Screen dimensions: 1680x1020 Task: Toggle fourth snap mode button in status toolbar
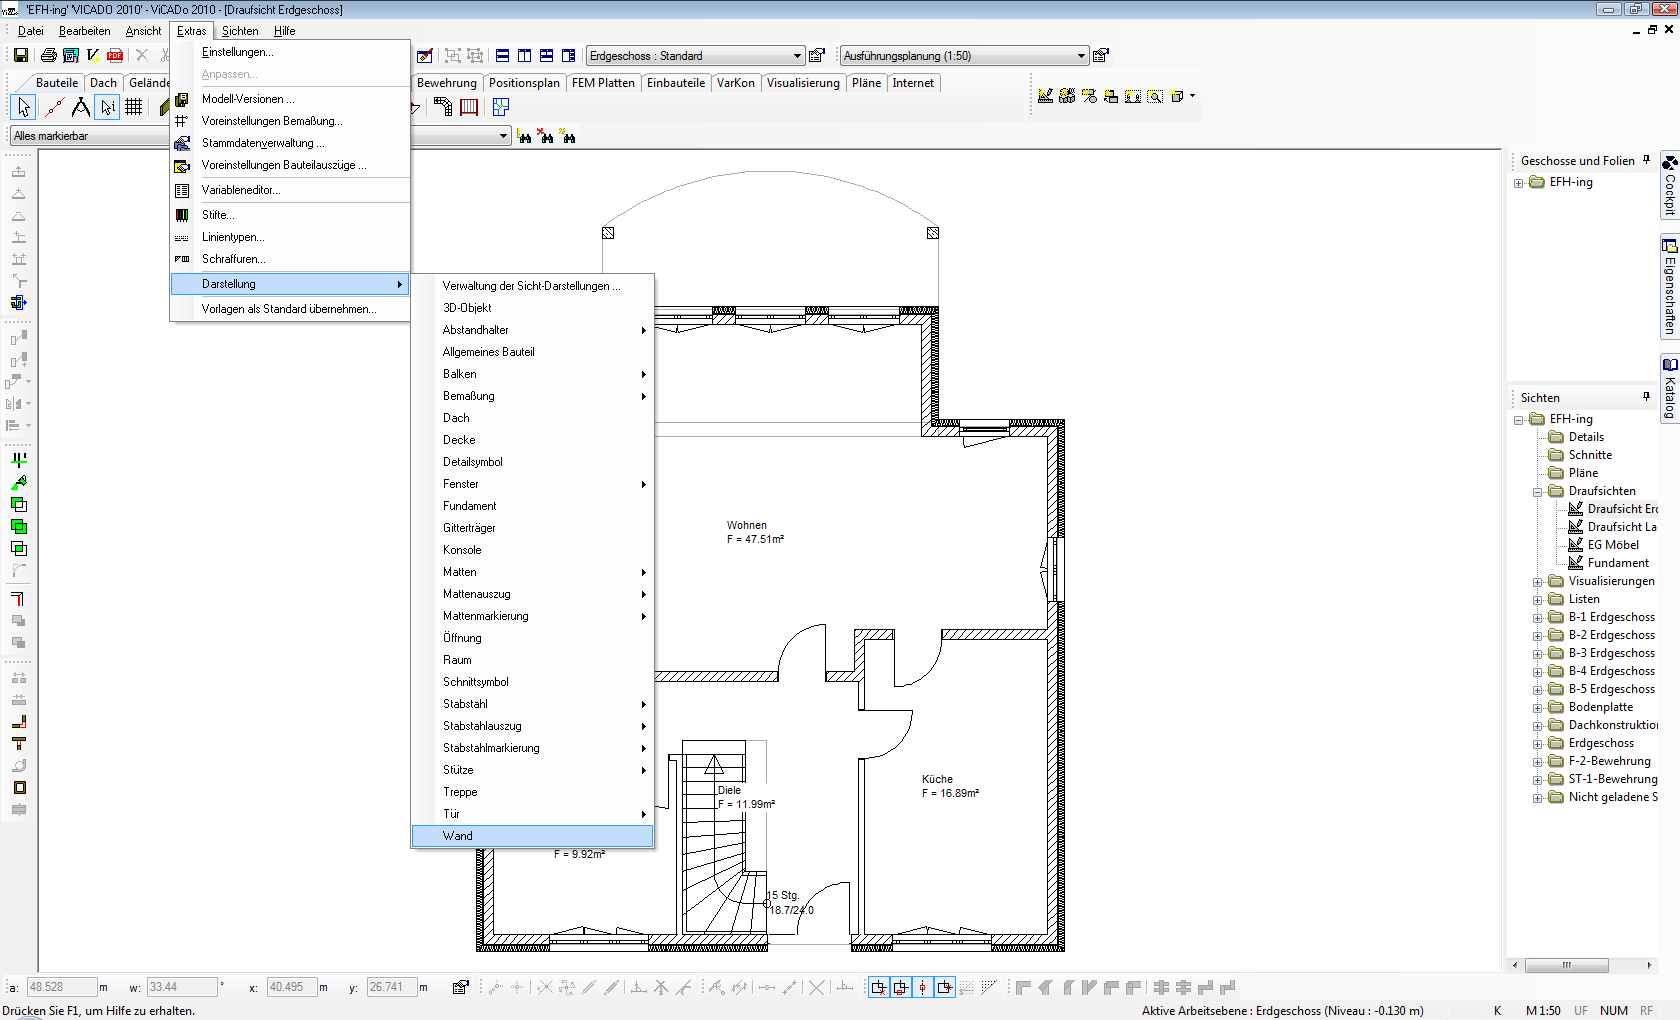click(x=944, y=987)
